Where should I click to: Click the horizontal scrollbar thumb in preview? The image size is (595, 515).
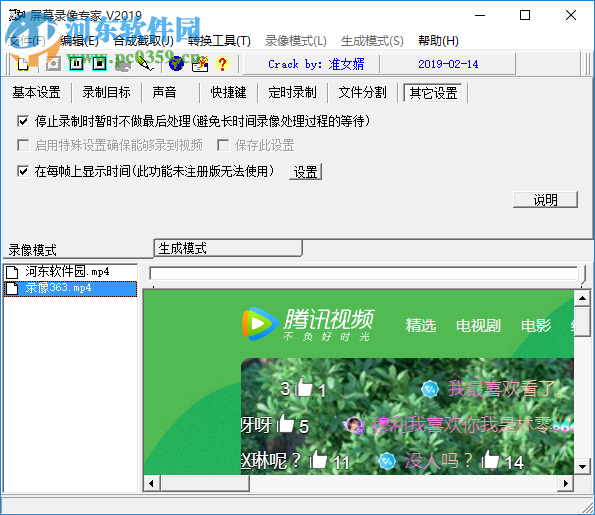(205, 484)
